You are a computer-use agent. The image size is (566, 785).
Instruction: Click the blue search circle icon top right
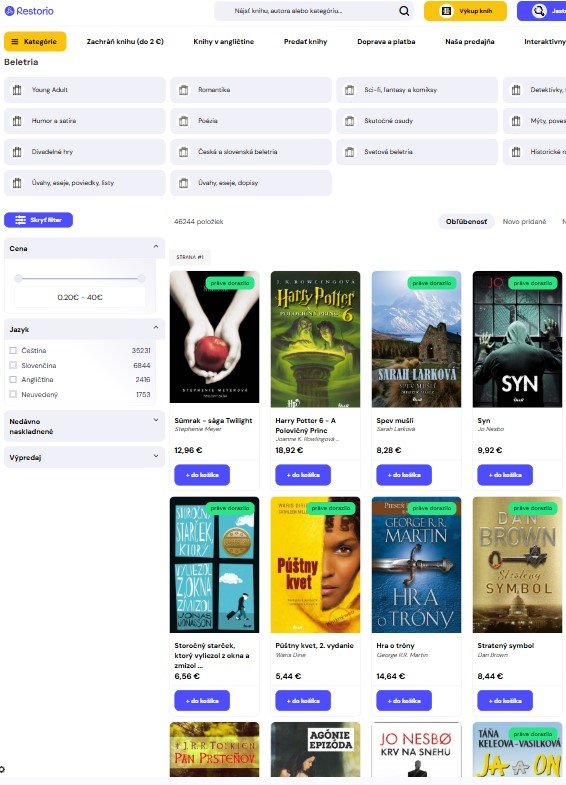[x=539, y=11]
